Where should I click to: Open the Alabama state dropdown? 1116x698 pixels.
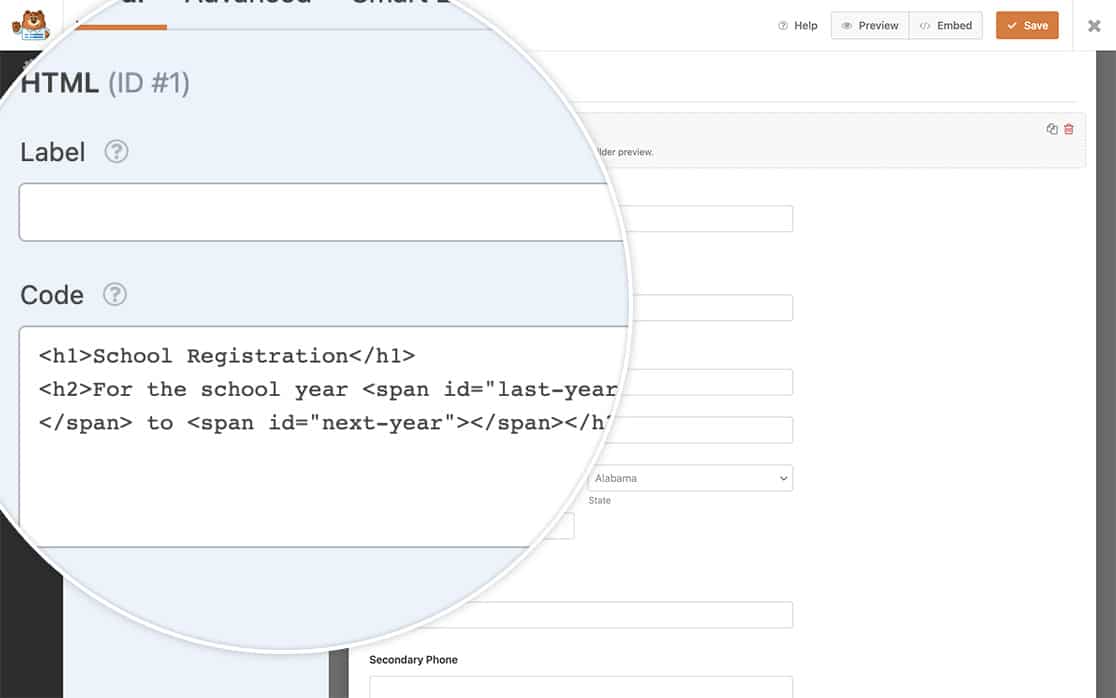pos(690,478)
